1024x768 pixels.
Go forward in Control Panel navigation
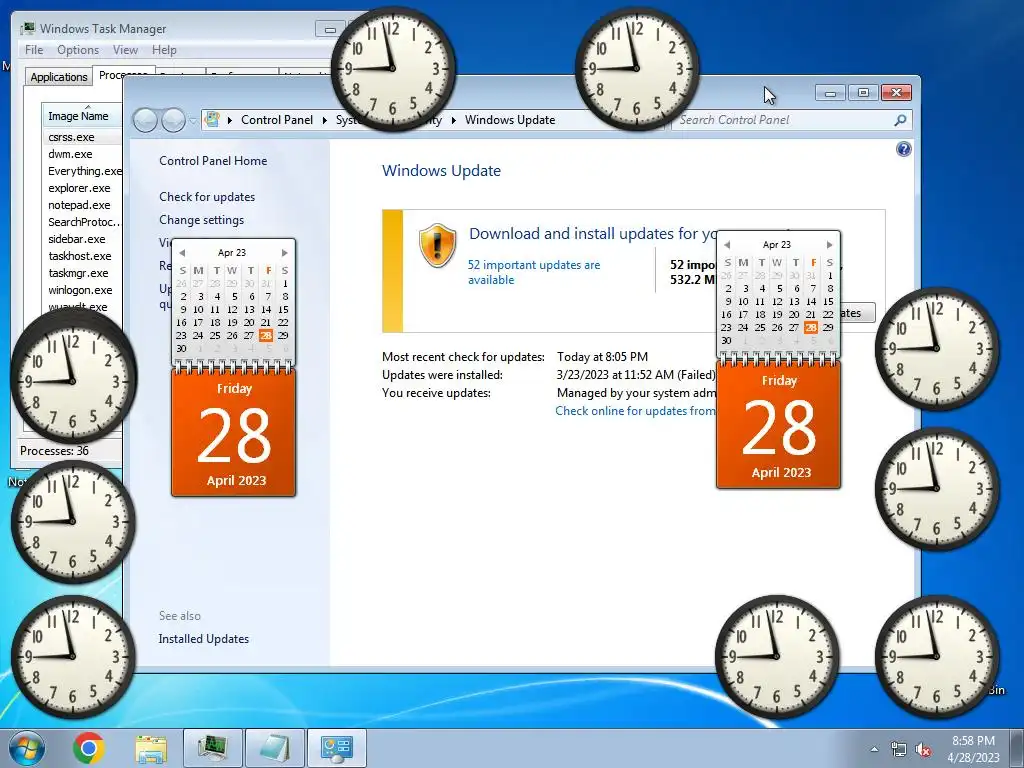(x=173, y=120)
